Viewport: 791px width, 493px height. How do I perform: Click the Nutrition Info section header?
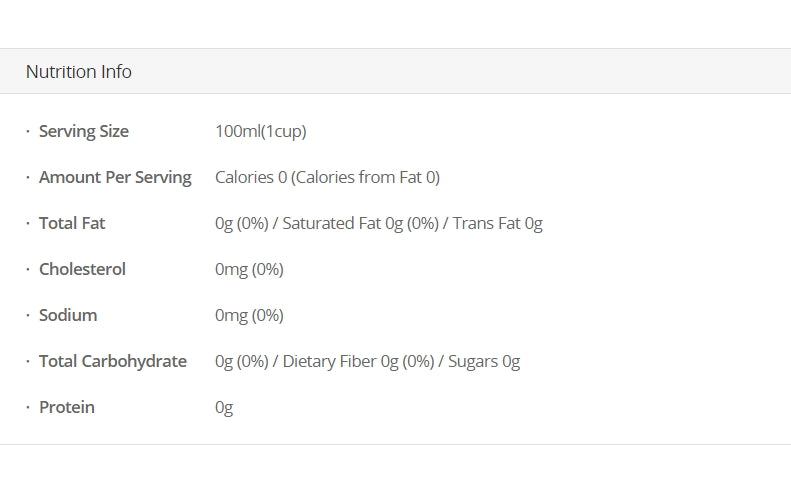[79, 72]
